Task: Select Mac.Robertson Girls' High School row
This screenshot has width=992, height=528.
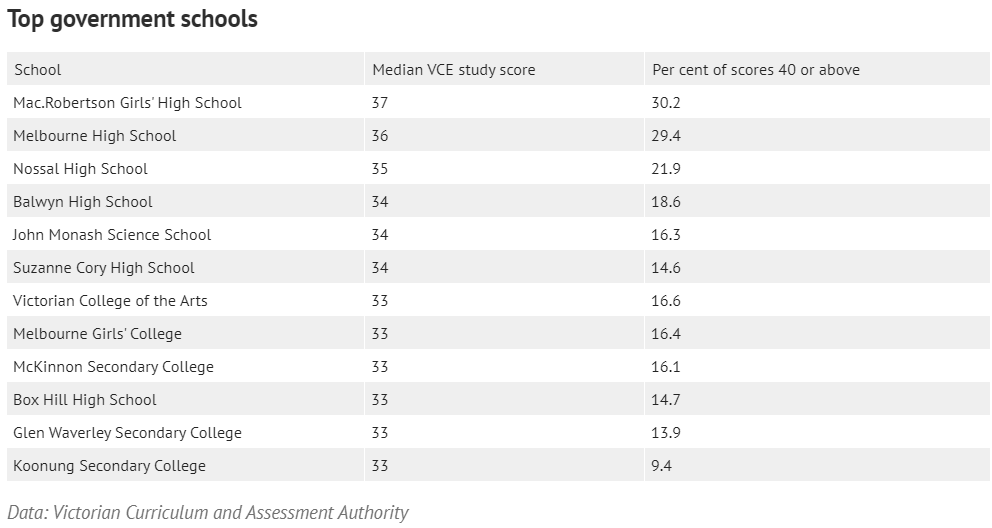Action: pyautogui.click(x=499, y=102)
